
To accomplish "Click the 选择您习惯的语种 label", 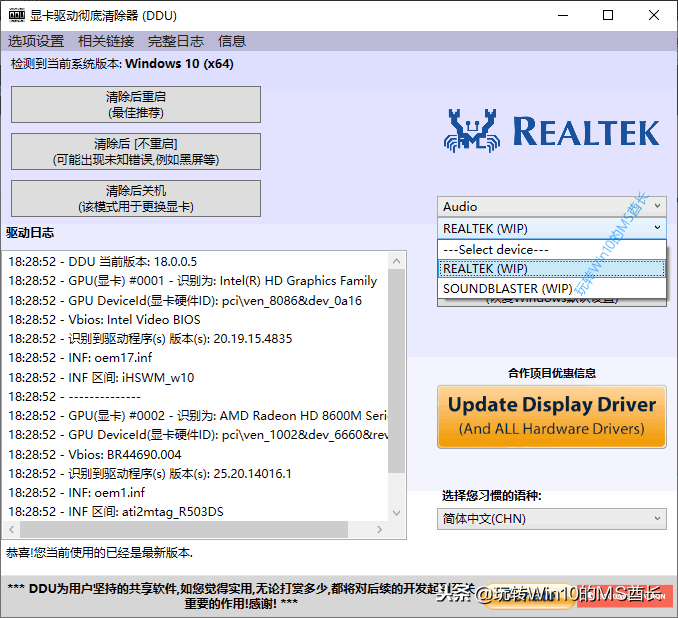I will point(492,495).
